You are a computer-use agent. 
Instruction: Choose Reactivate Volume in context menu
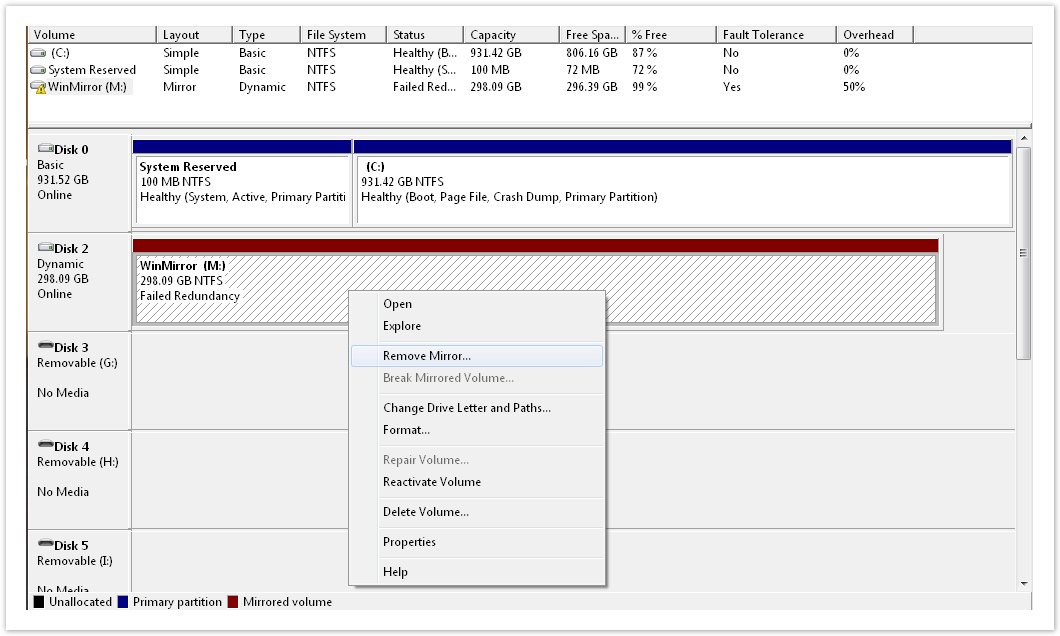(x=432, y=482)
